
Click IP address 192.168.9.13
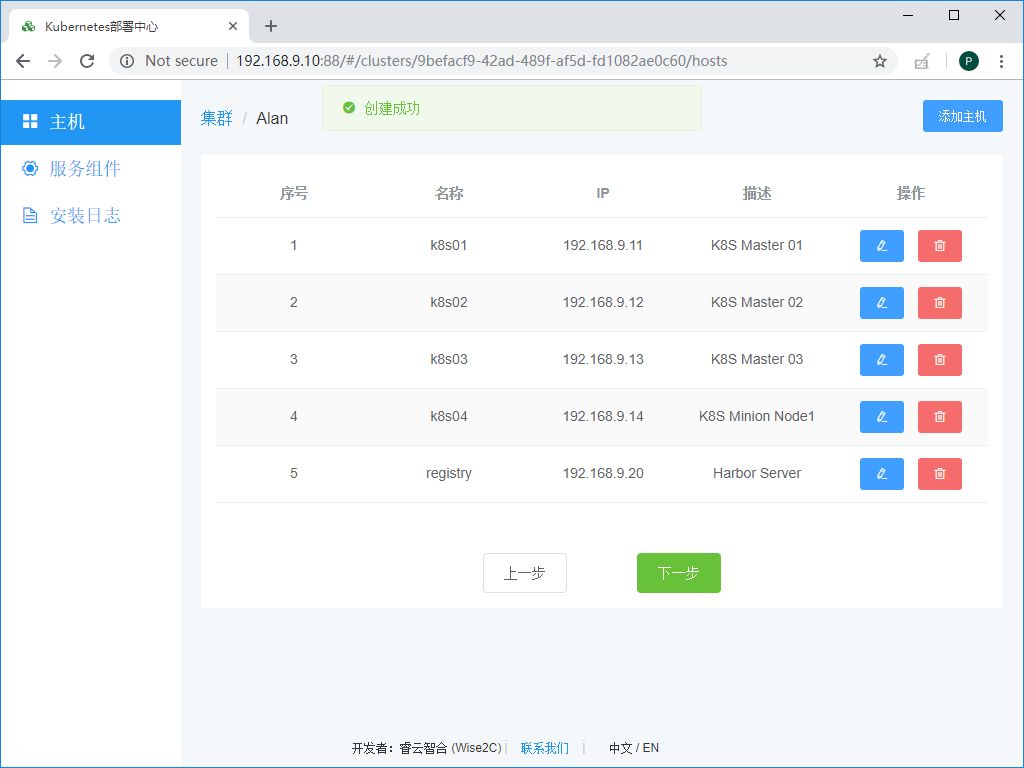tap(603, 359)
